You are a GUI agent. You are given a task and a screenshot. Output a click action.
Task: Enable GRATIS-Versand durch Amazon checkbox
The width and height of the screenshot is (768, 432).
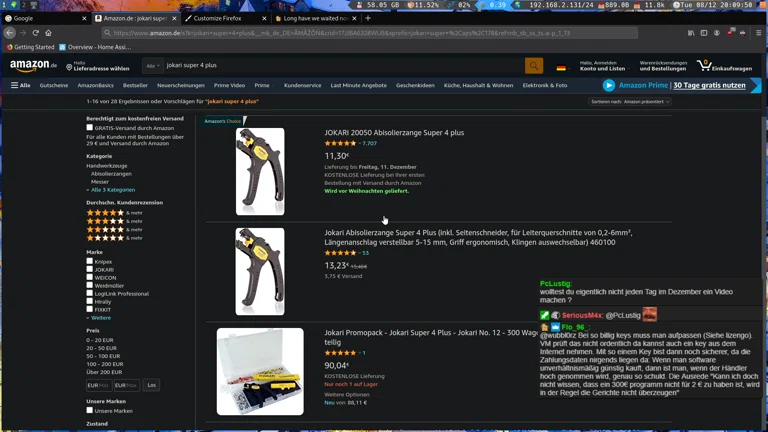pos(90,127)
